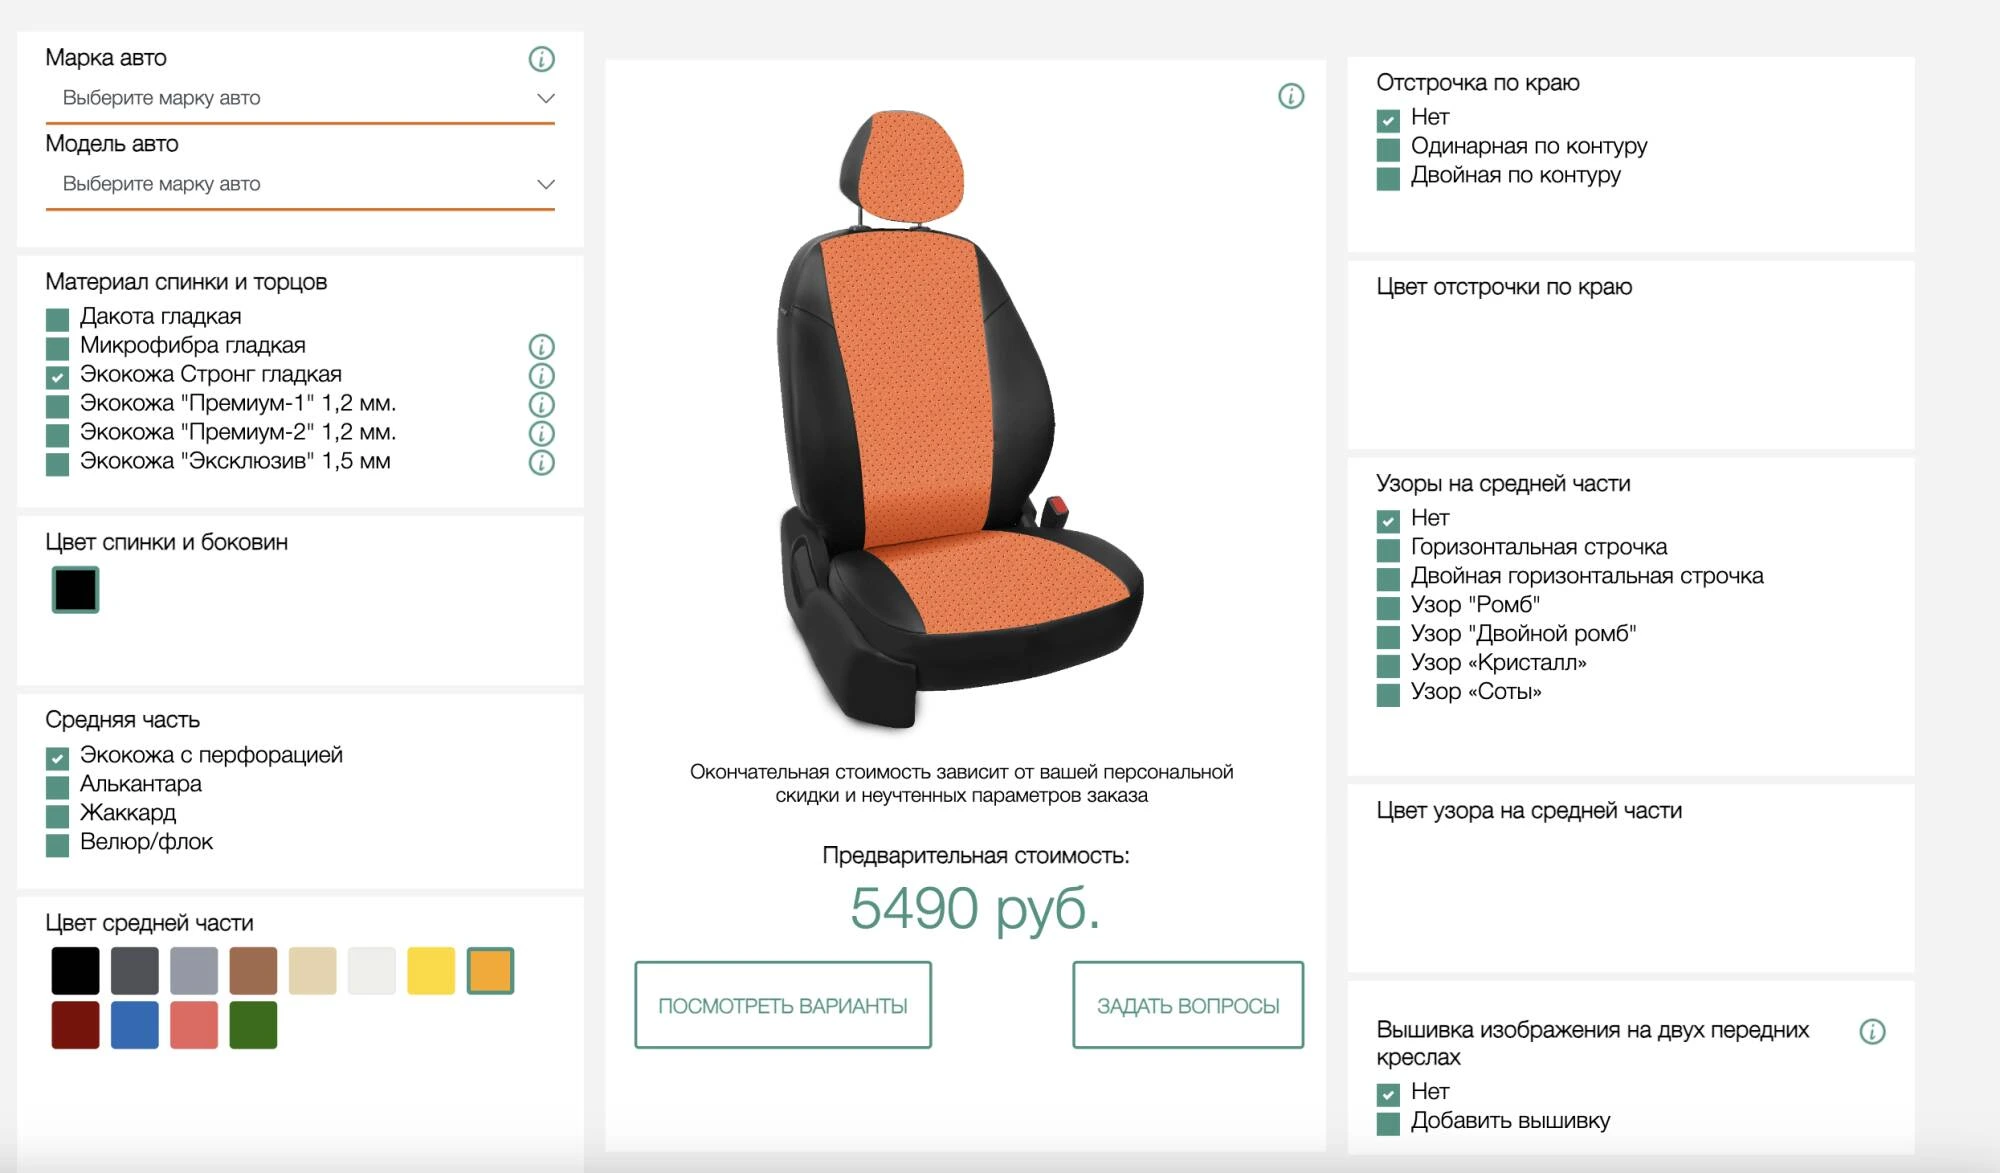Pick dark gray middle part color
Image resolution: width=2000 pixels, height=1173 pixels.
(x=135, y=971)
